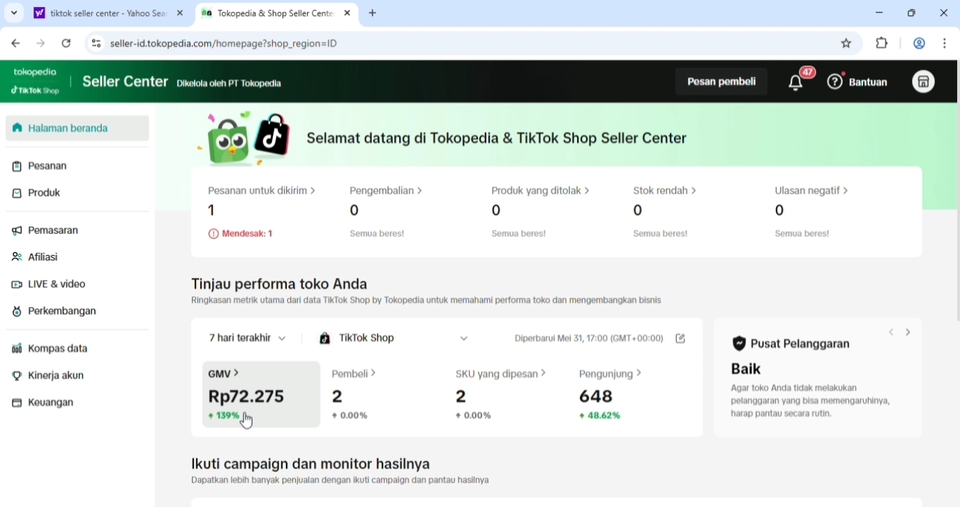The height and width of the screenshot is (507, 960).
Task: Click the Tokopedia TikTok Shop logo
Action: tap(35, 81)
